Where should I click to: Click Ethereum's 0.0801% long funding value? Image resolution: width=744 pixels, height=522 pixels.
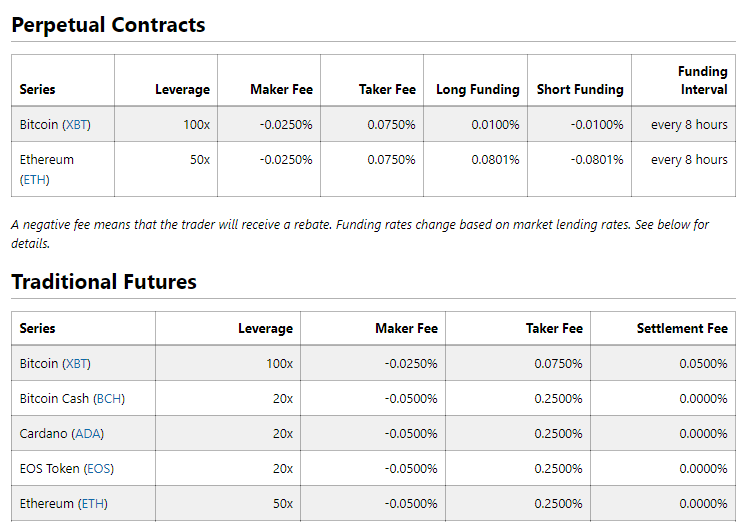click(x=495, y=159)
